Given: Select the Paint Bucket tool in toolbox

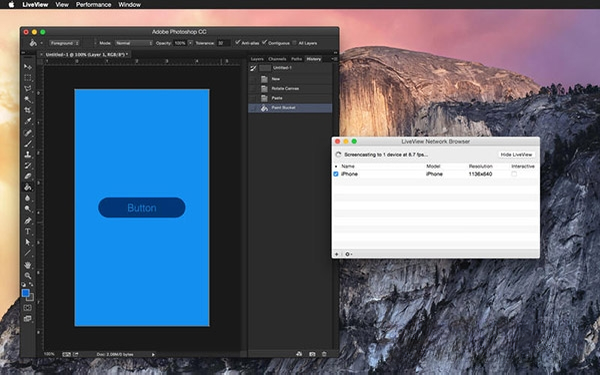Looking at the screenshot, I should (28, 187).
